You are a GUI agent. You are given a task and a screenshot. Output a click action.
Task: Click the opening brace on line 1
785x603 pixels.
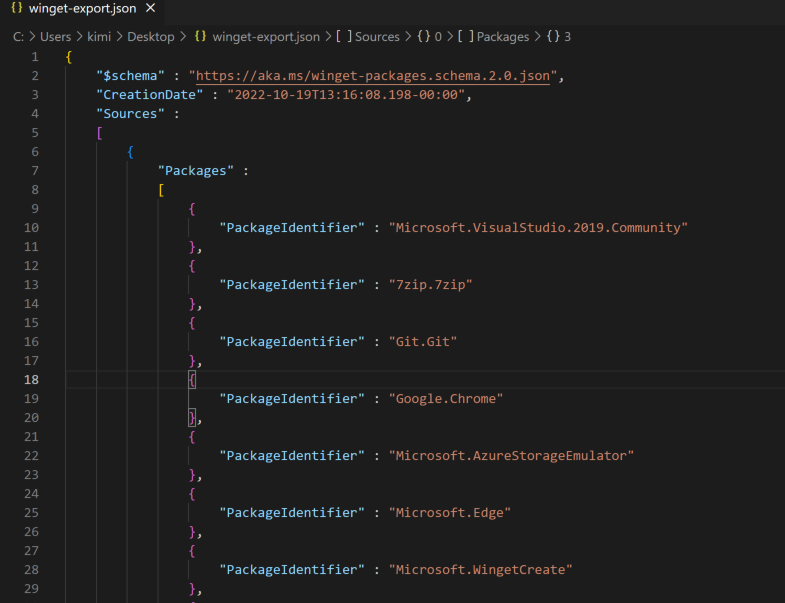click(x=69, y=57)
